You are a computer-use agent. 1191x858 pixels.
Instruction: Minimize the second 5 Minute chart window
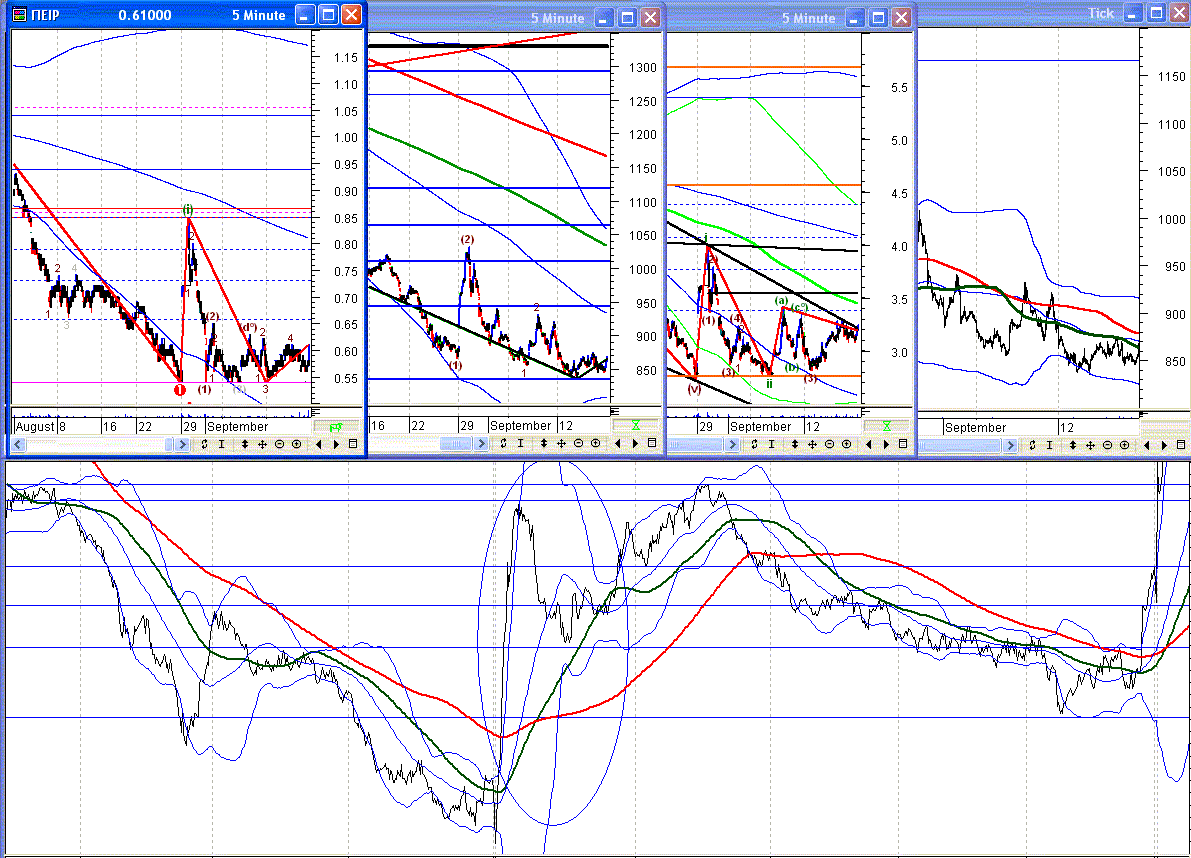coord(604,17)
